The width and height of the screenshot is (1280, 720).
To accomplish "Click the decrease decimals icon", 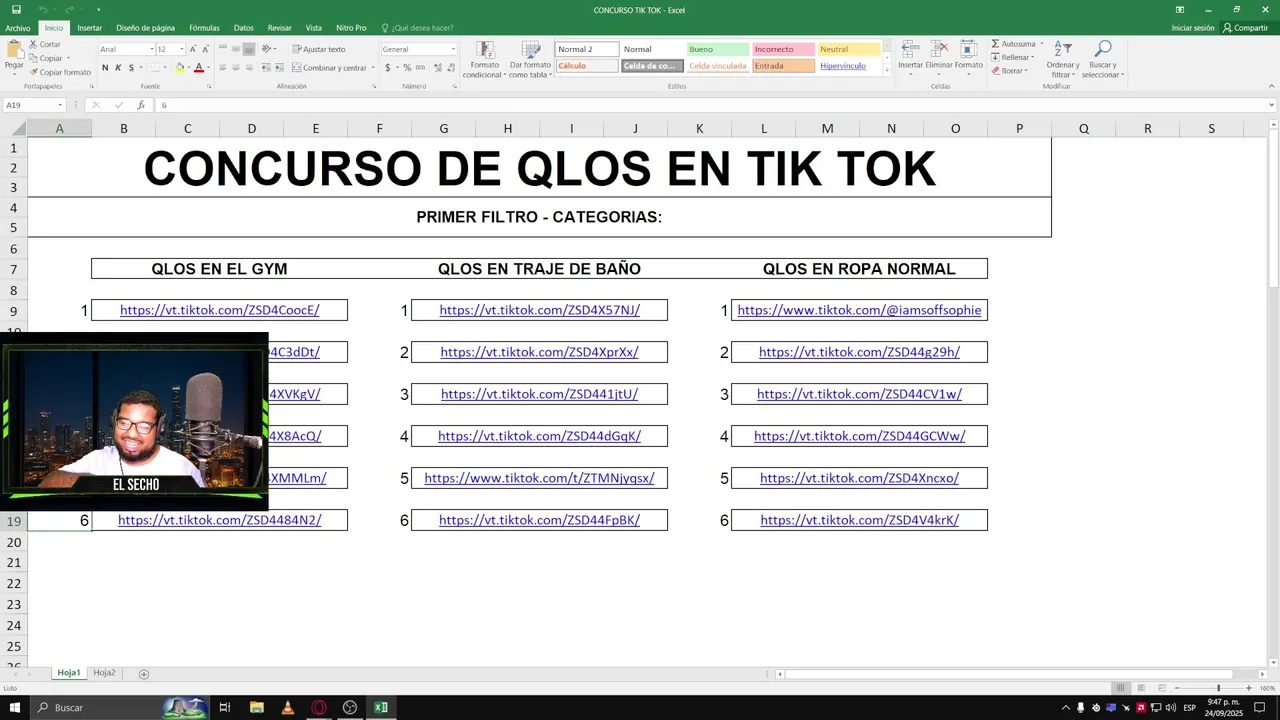I will click(x=449, y=68).
